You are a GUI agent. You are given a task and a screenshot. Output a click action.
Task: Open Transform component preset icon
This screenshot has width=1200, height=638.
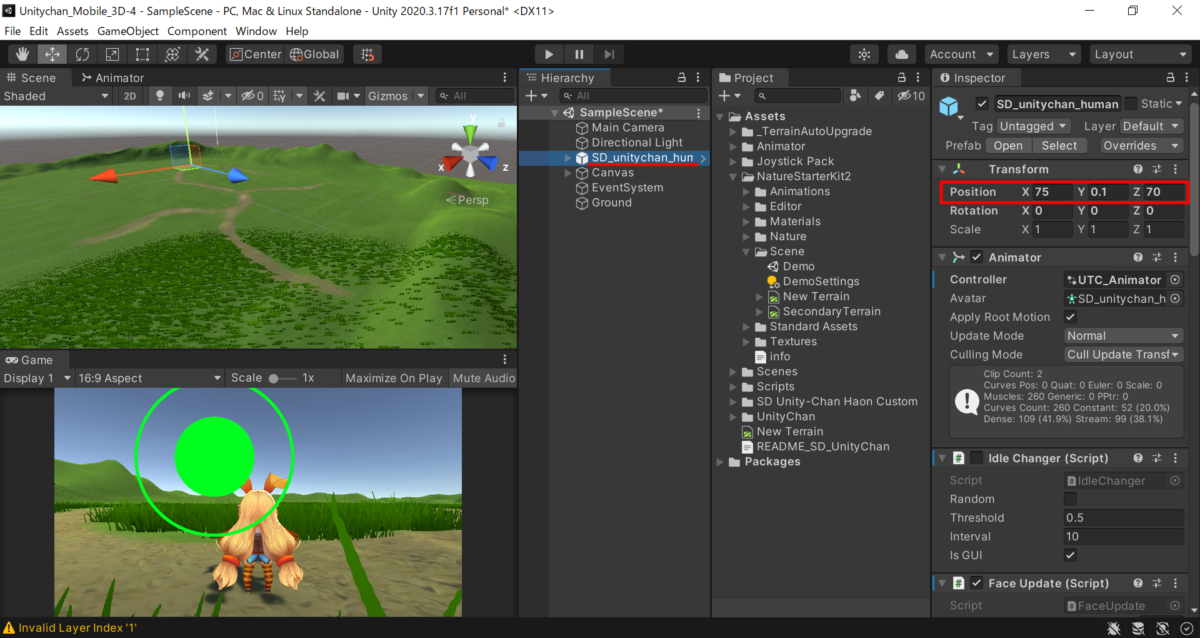1156,169
